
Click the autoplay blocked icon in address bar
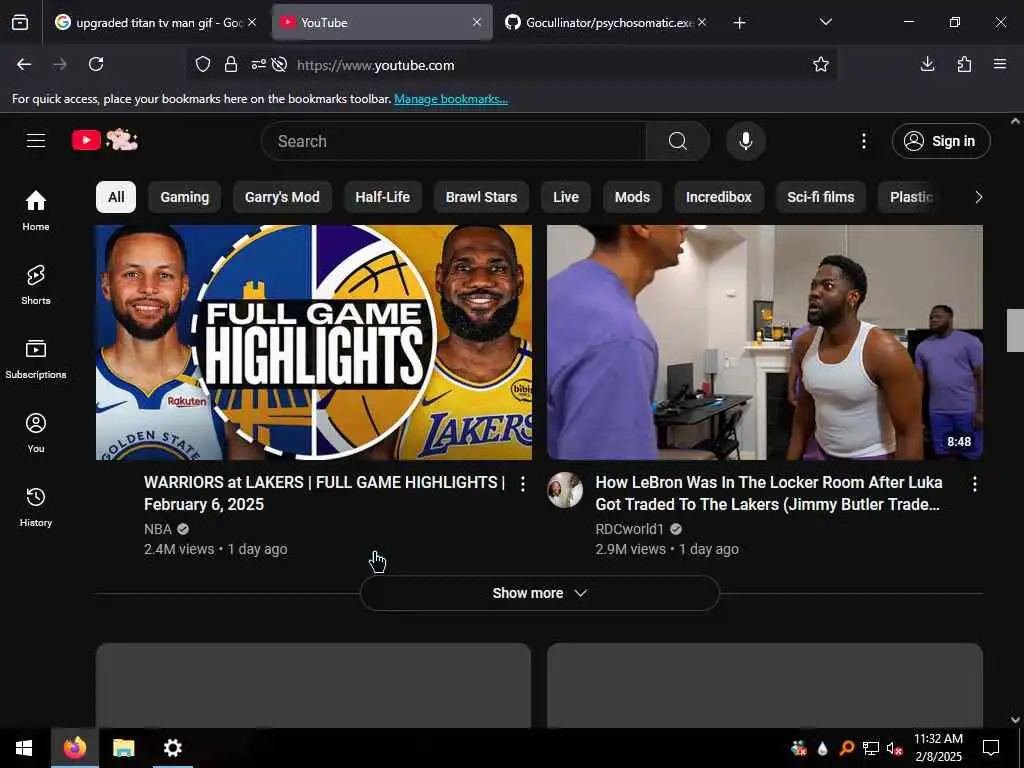click(280, 65)
